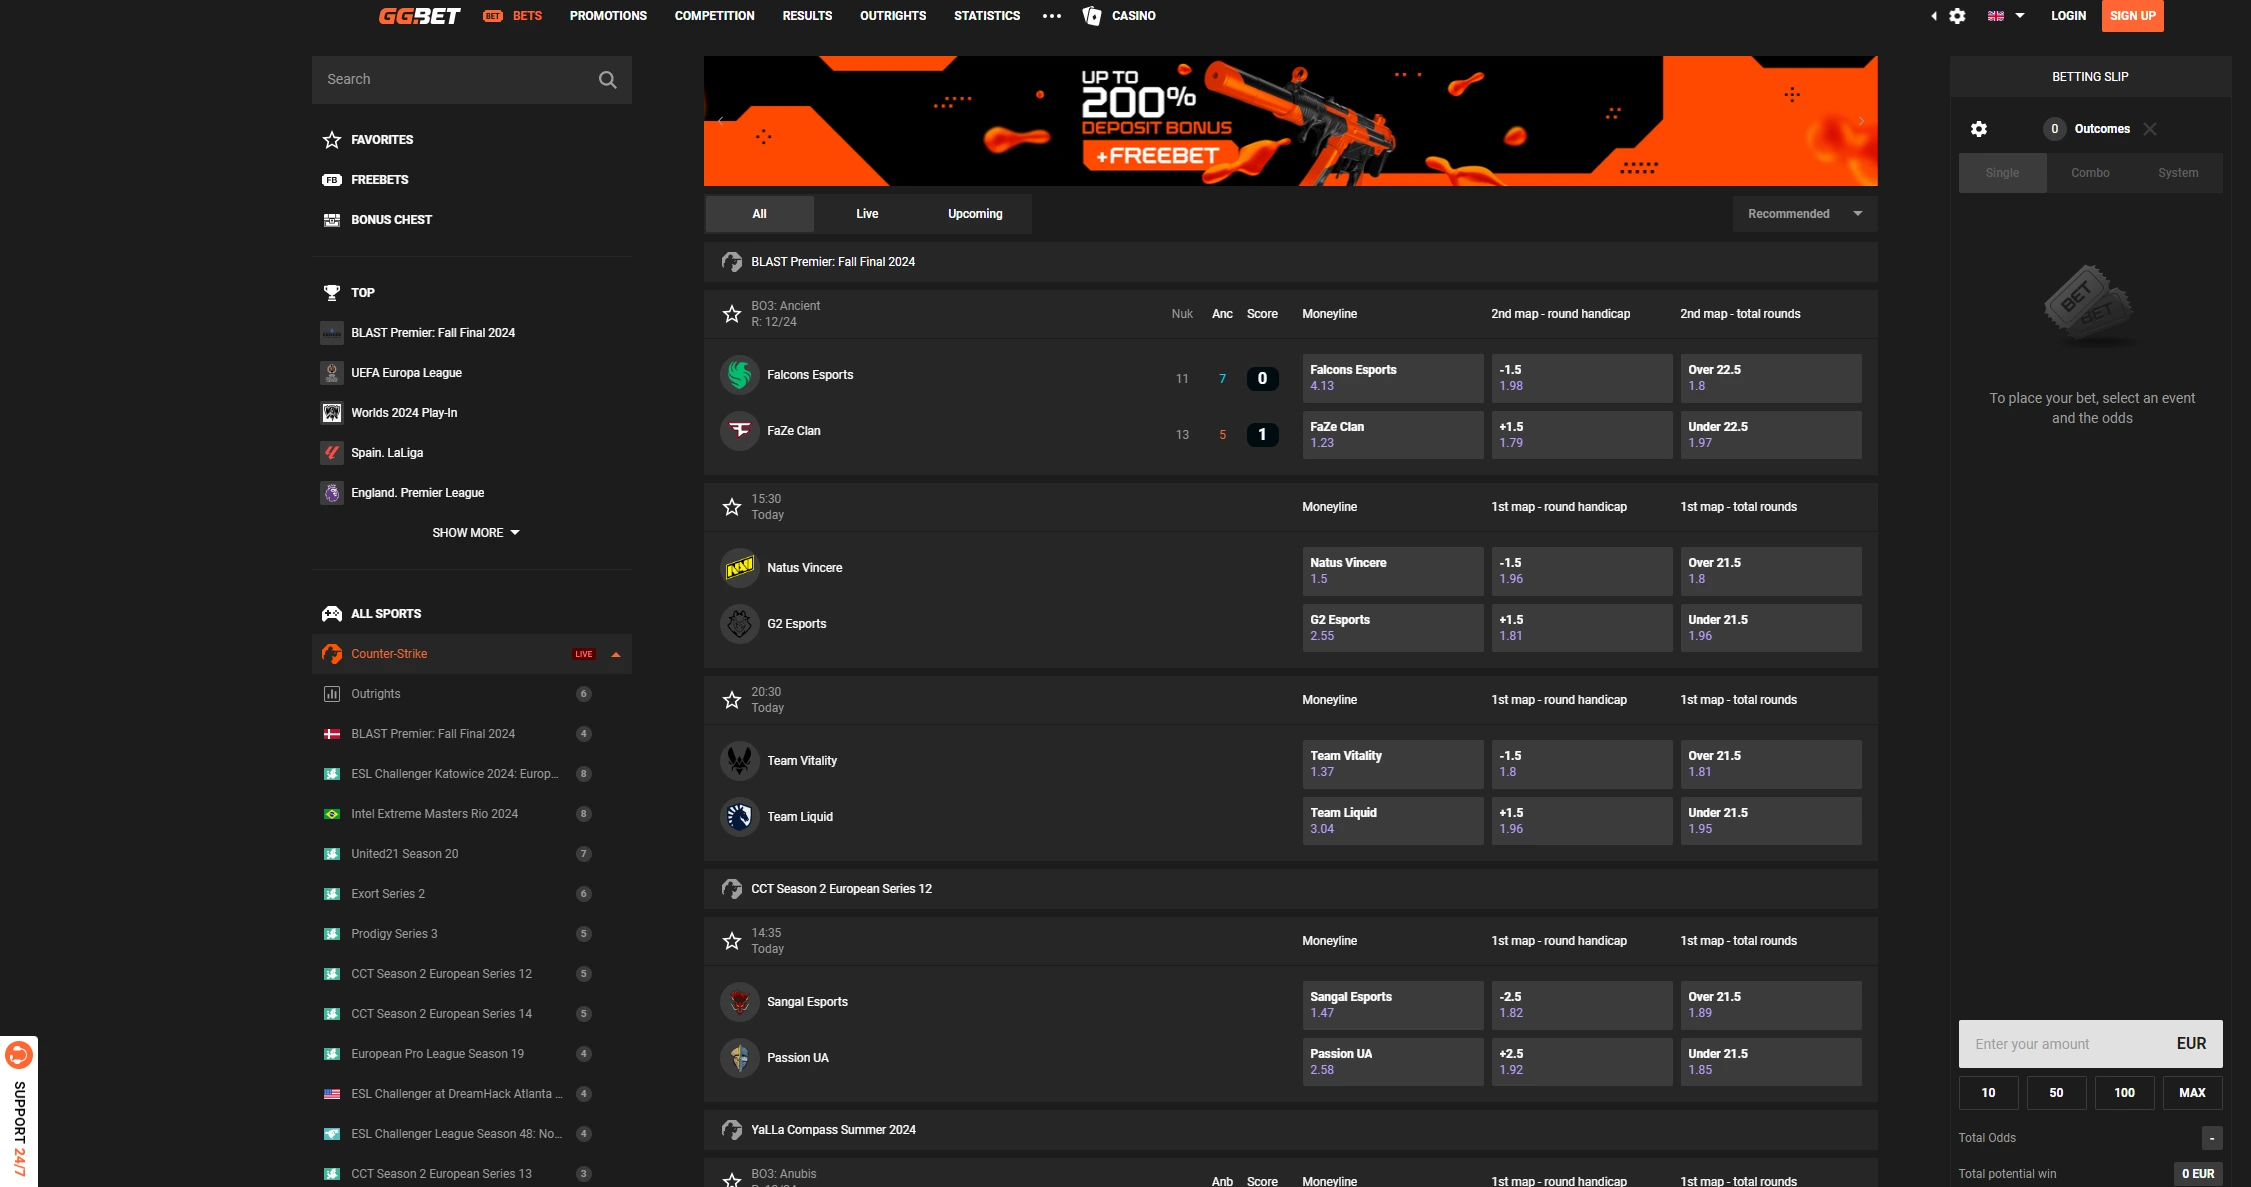Screen dimensions: 2251x1187
Task: Favorite the Falcons vs FaZe match star
Action: pyautogui.click(x=732, y=314)
